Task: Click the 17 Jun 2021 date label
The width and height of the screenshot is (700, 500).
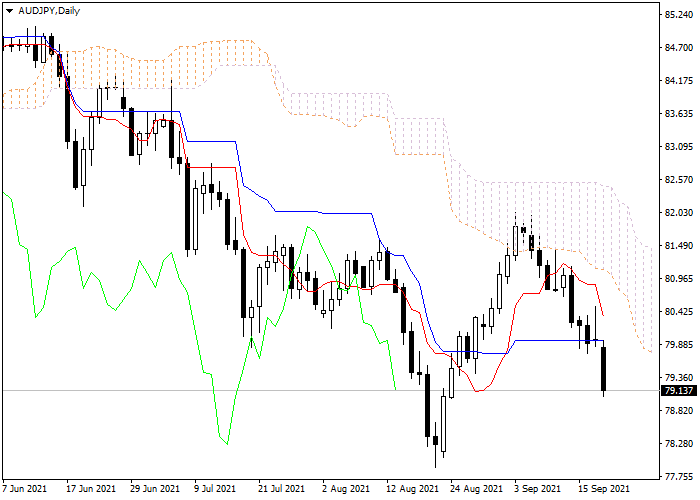Action: [x=91, y=489]
